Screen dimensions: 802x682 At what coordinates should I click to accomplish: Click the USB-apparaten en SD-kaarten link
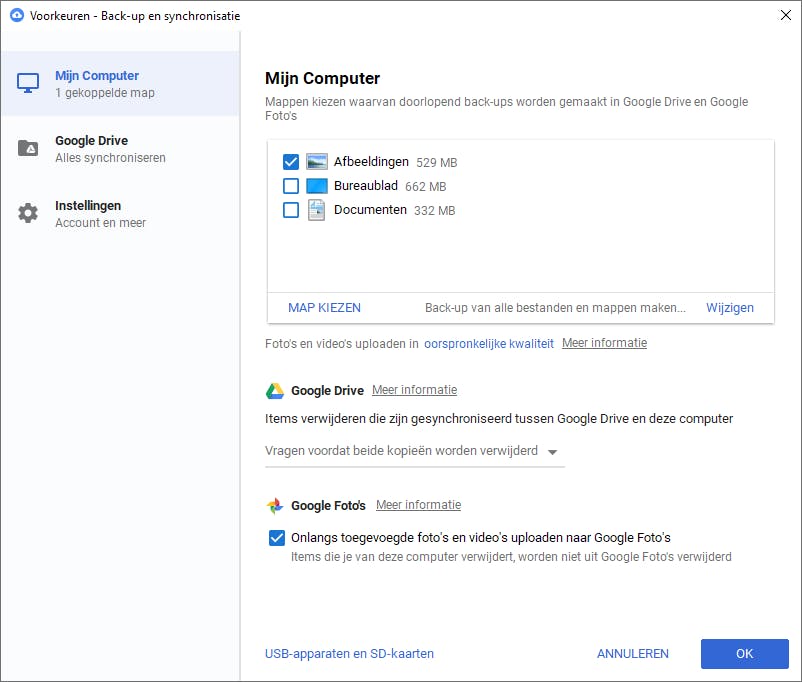[x=349, y=653]
